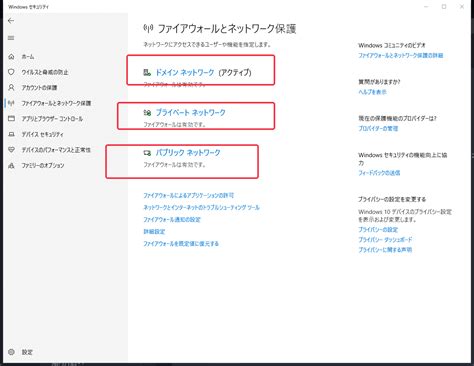Open アプリとブラウザー コントロール in sidebar
Image resolution: width=474 pixels, height=366 pixels.
[52, 119]
